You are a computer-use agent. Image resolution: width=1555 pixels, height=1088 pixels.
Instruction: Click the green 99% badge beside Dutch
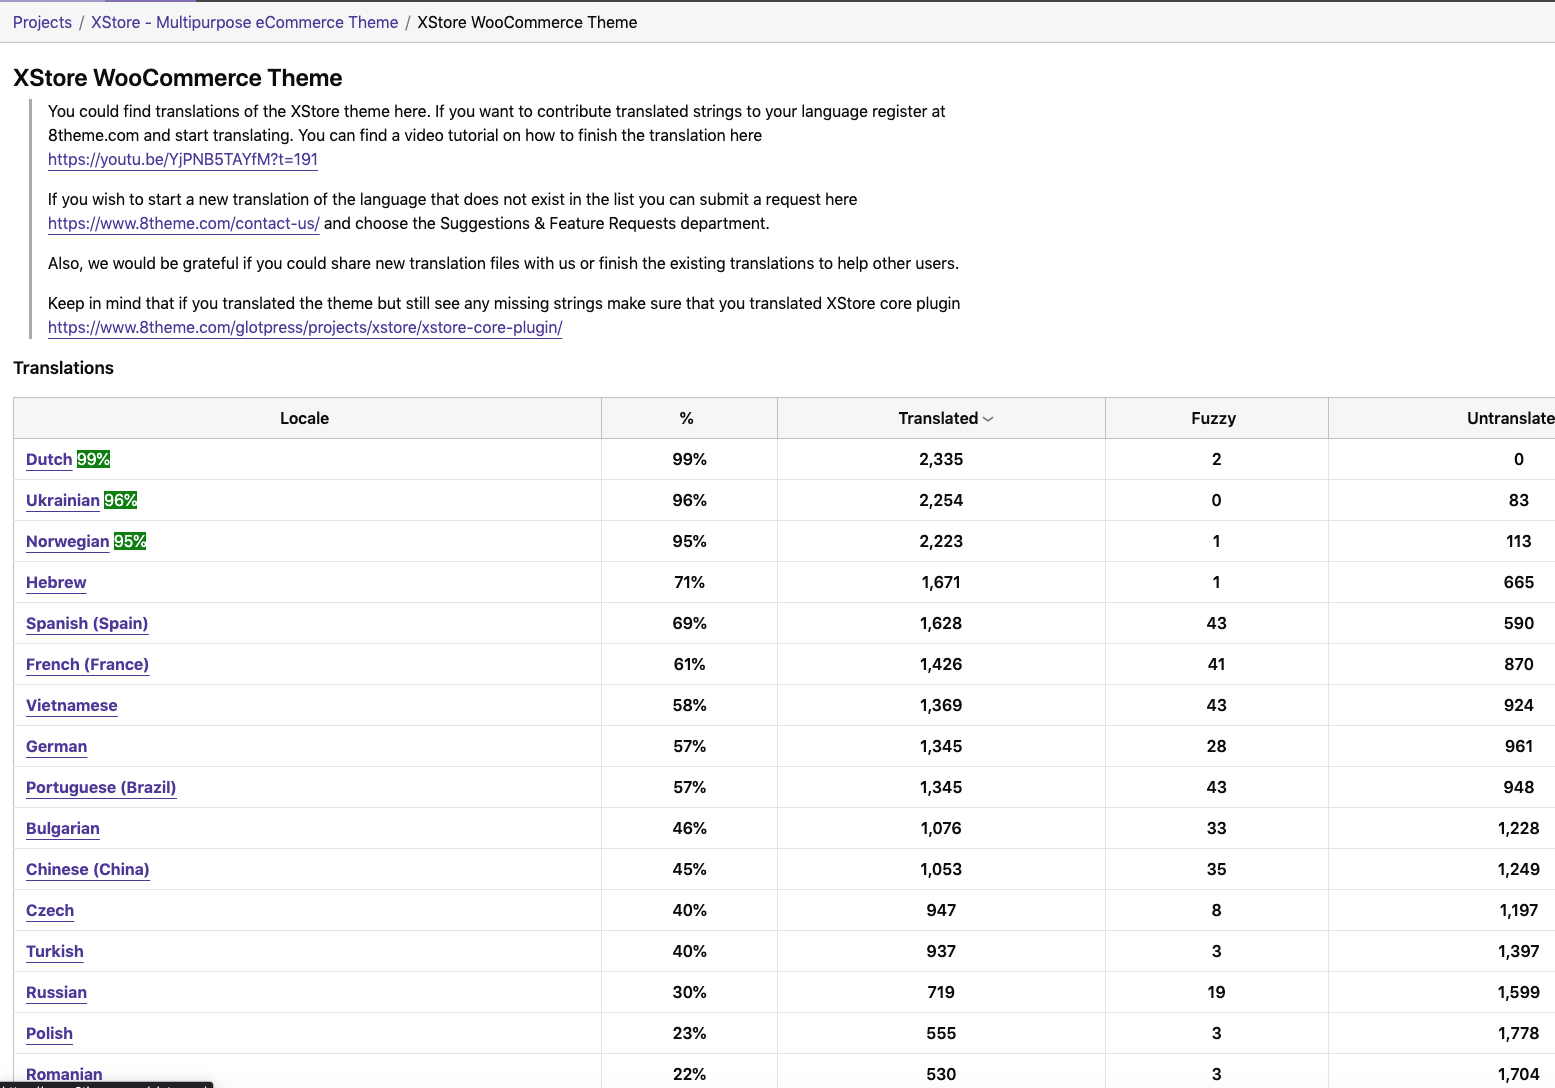pyautogui.click(x=94, y=459)
